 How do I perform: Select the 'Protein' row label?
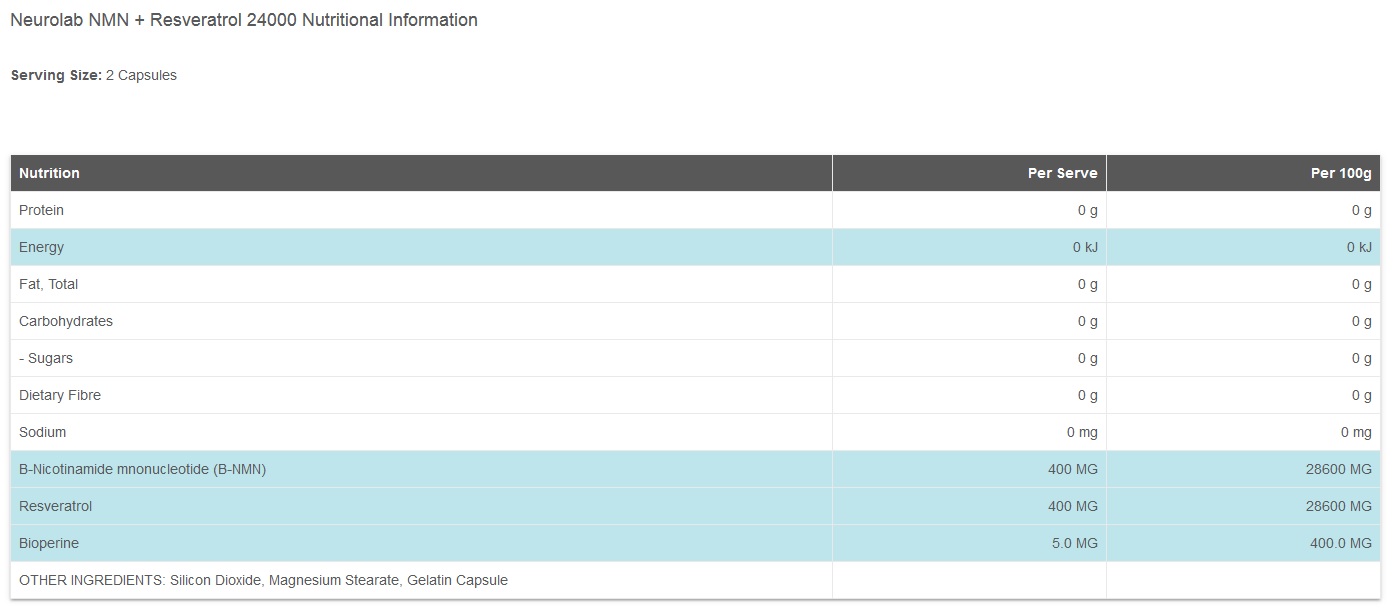(x=41, y=210)
